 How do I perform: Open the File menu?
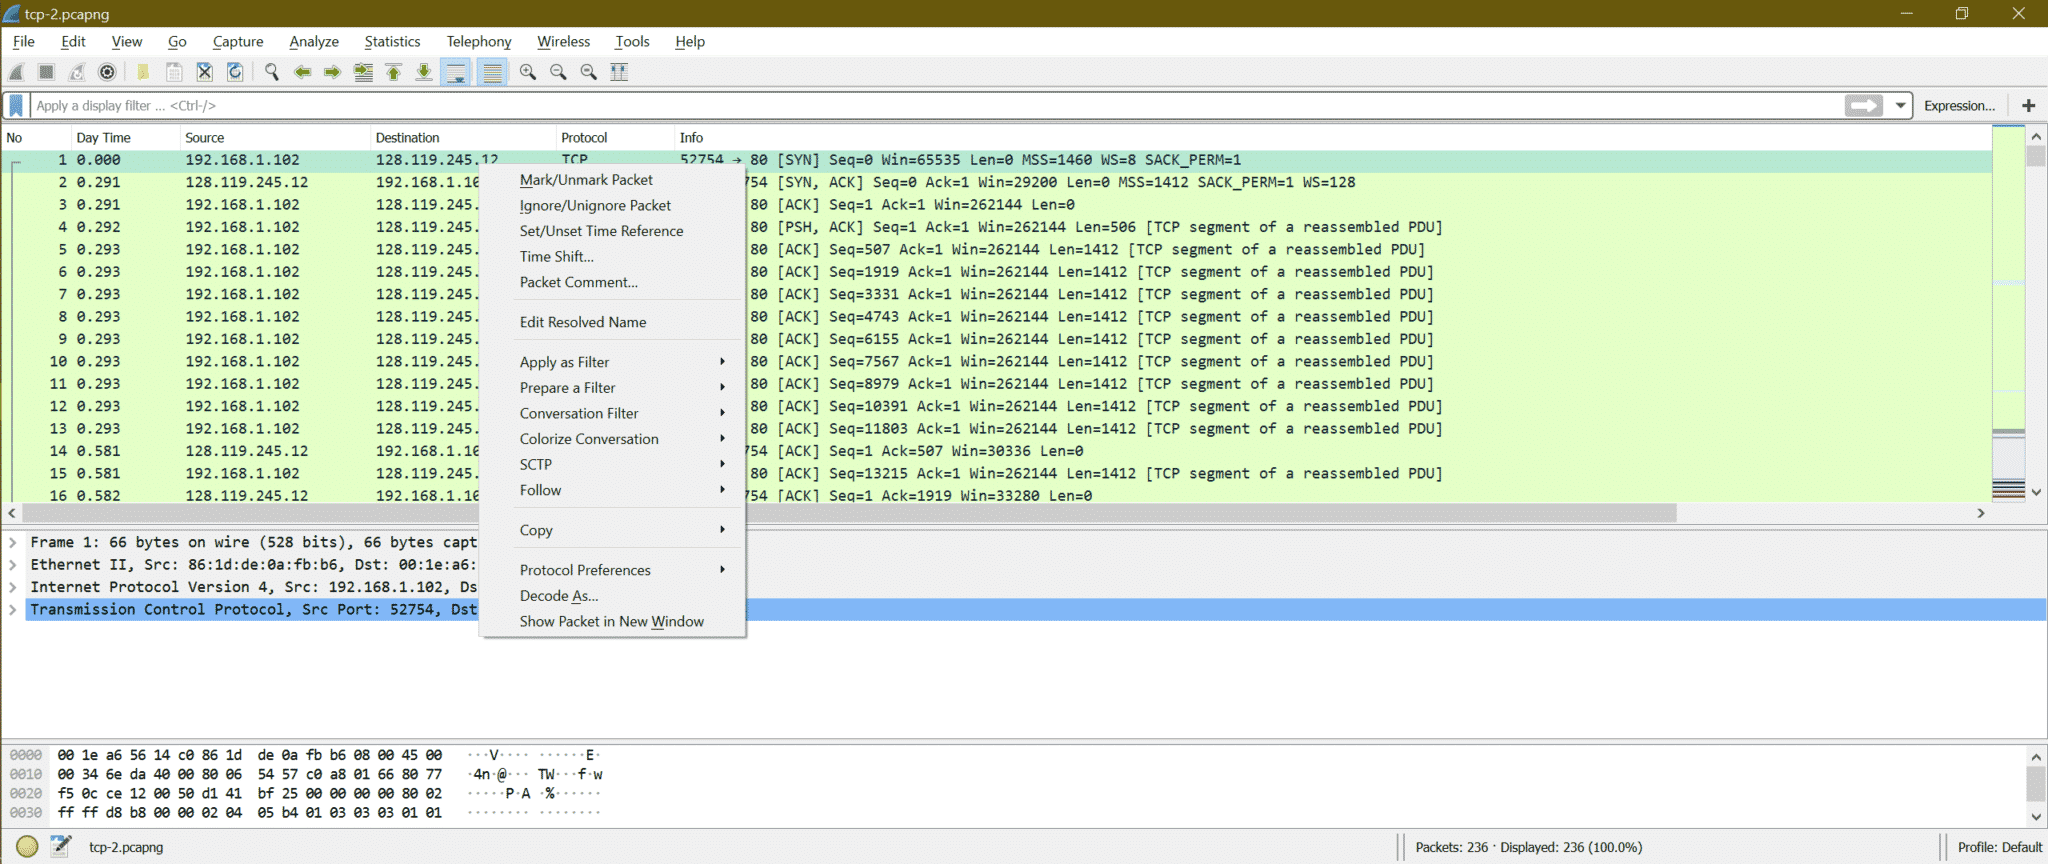pyautogui.click(x=24, y=41)
